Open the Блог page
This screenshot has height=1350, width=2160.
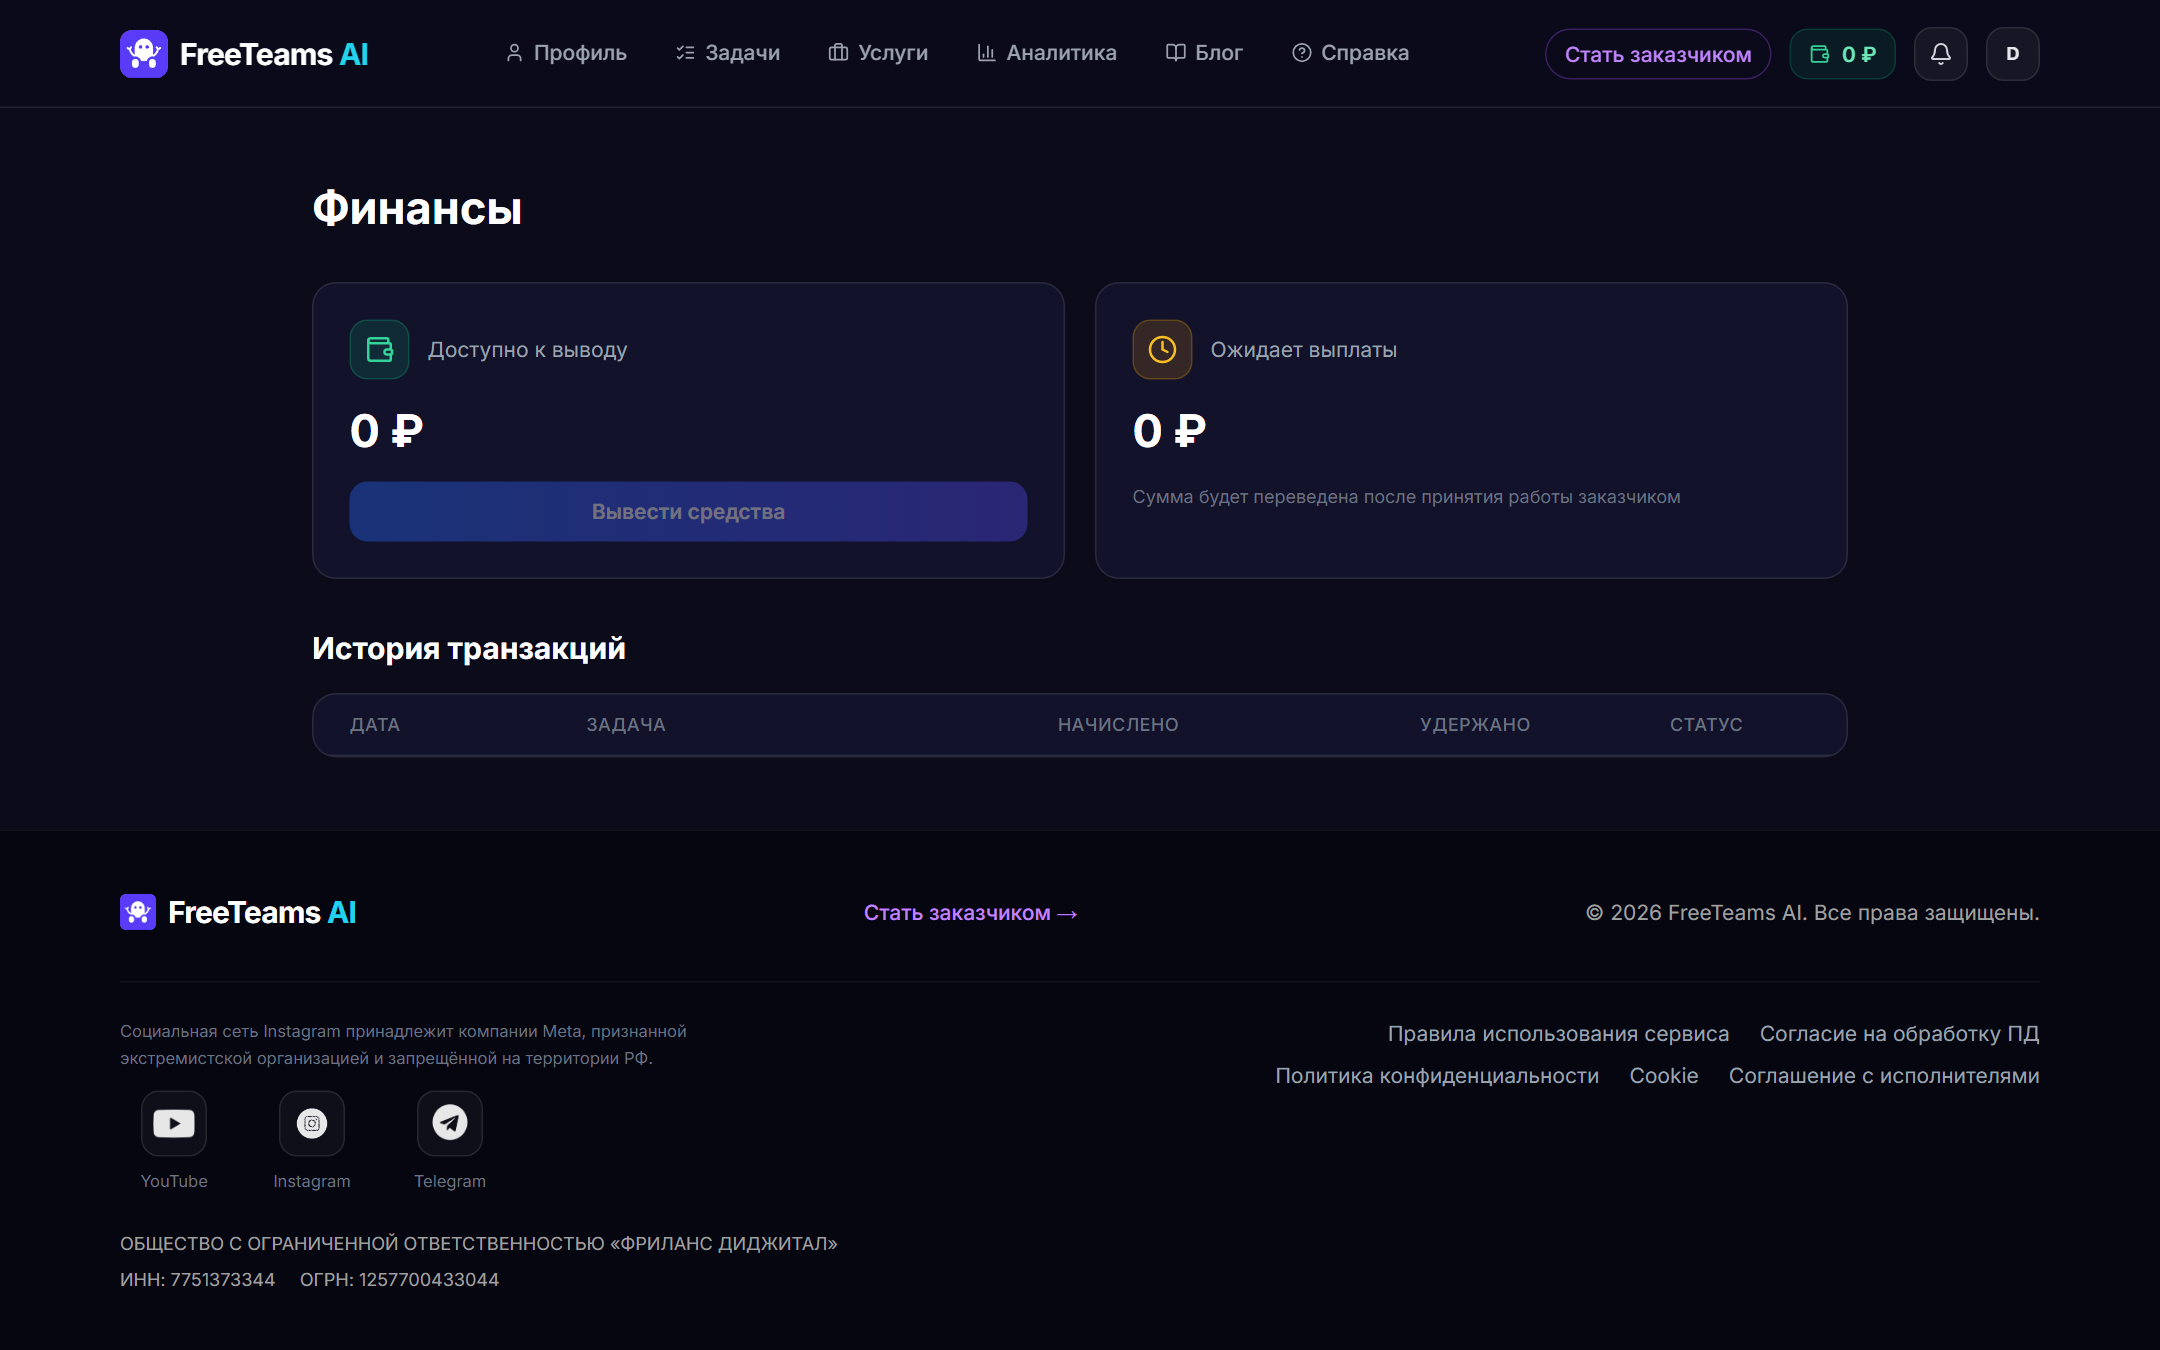[x=1204, y=53]
